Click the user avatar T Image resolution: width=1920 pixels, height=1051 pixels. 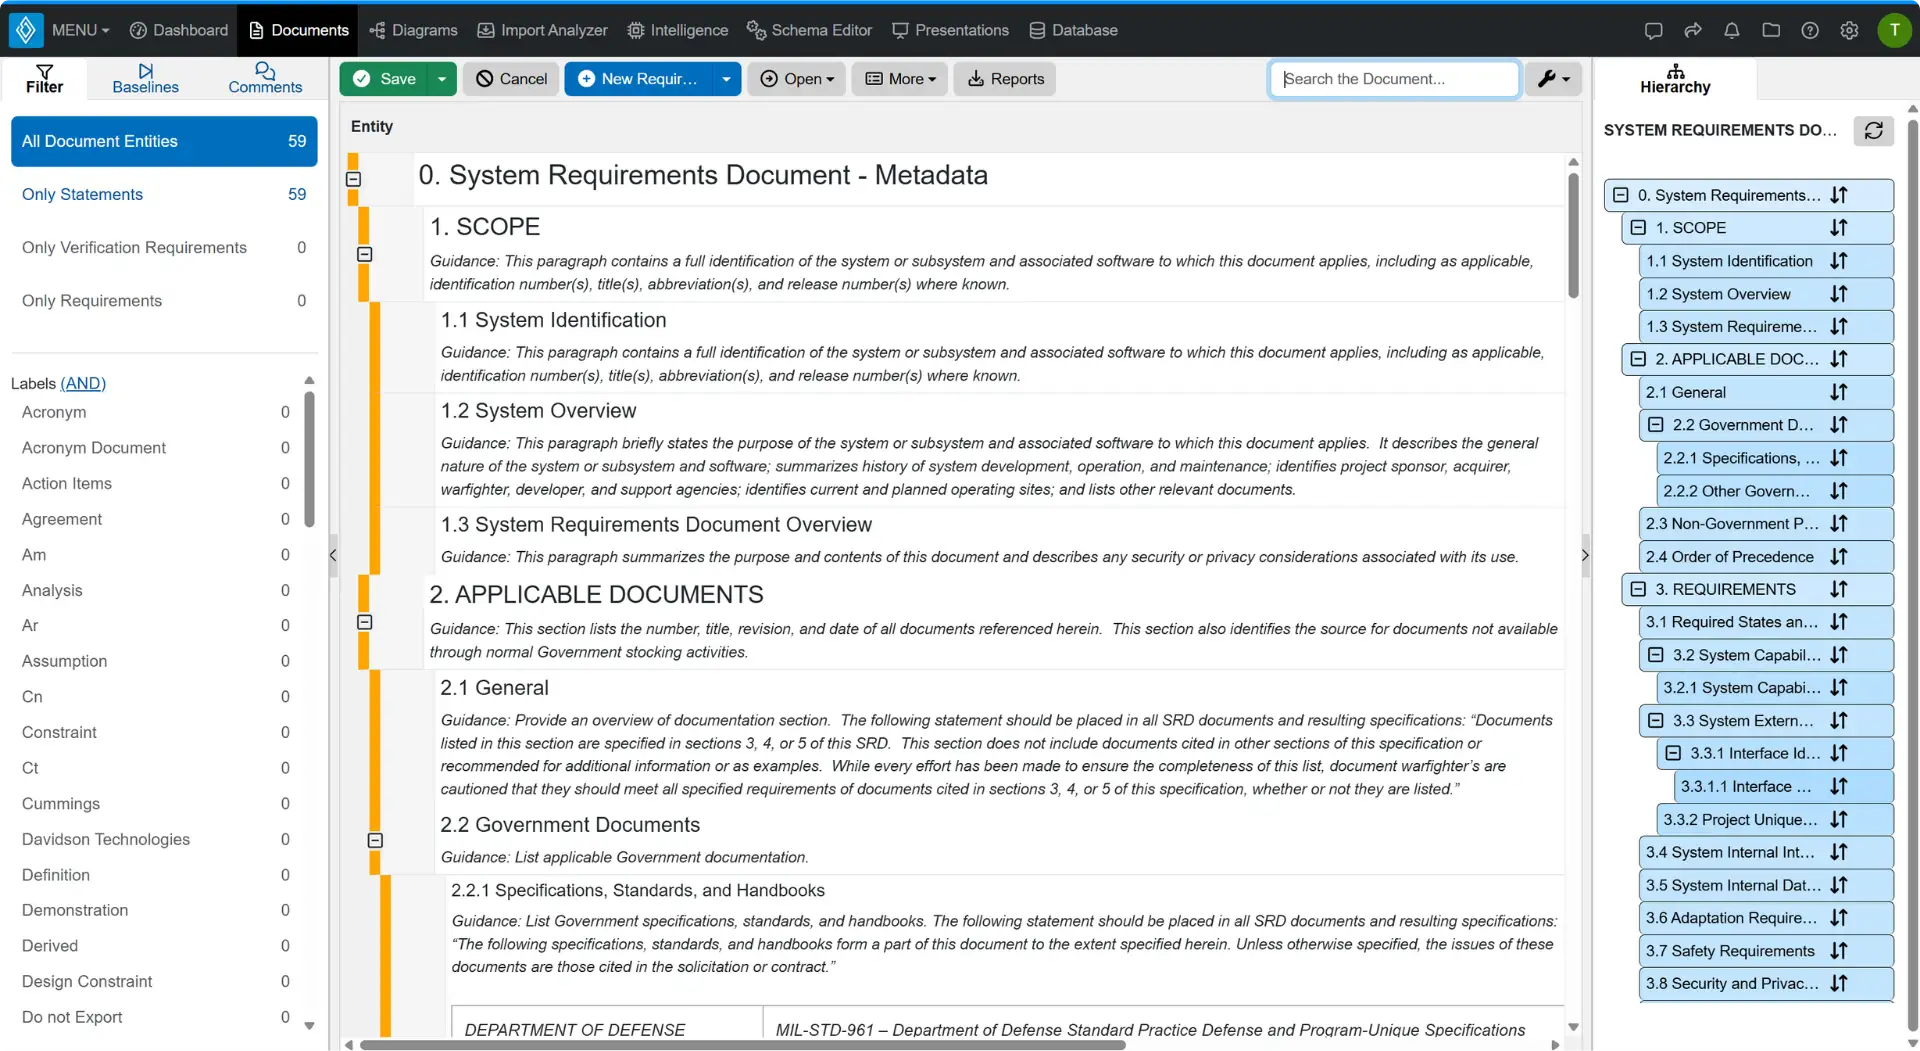coord(1894,30)
